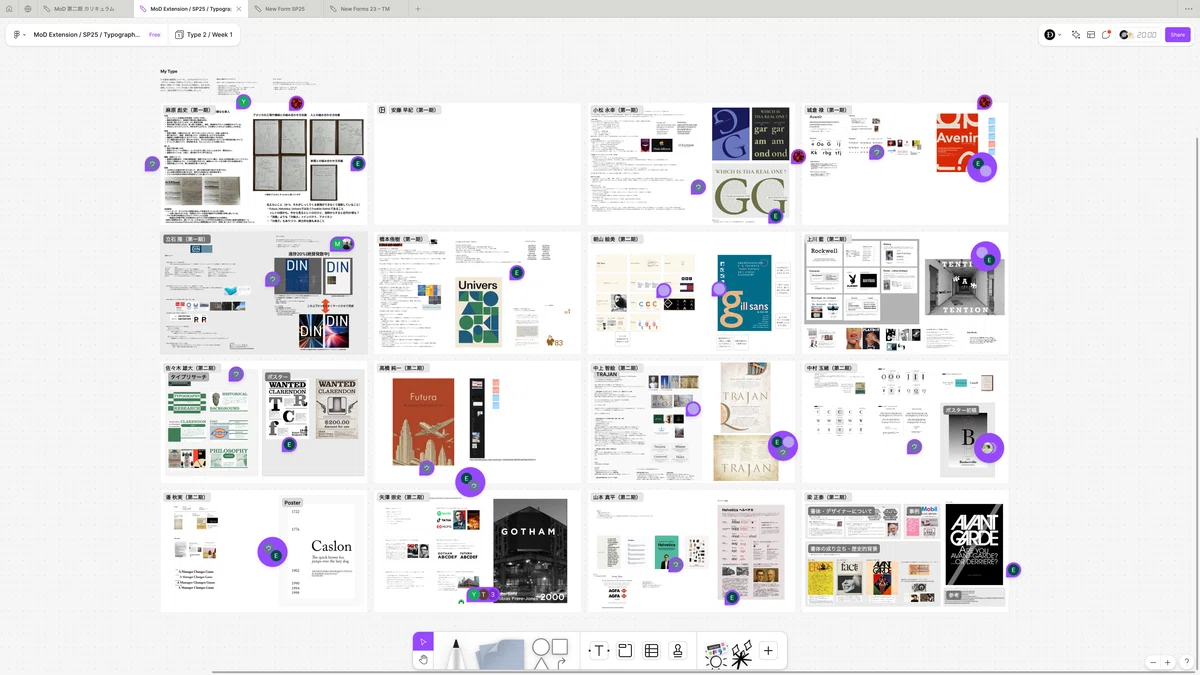Click the Share button

pos(1178,34)
